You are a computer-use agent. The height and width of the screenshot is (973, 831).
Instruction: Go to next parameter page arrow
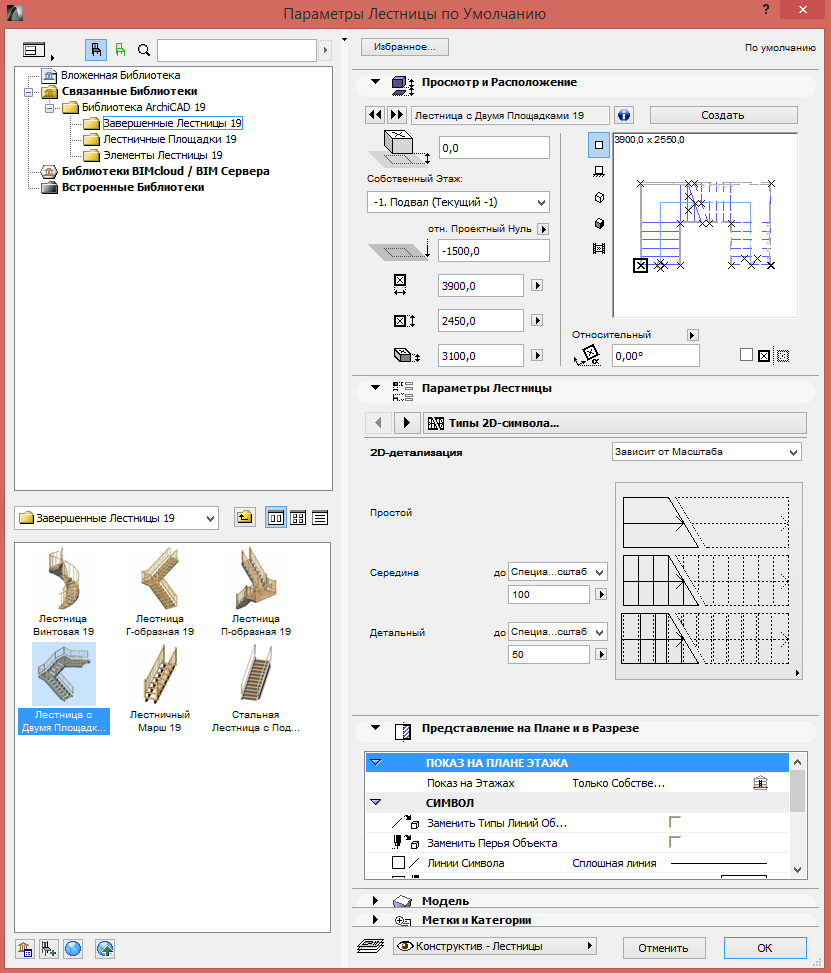pyautogui.click(x=407, y=423)
